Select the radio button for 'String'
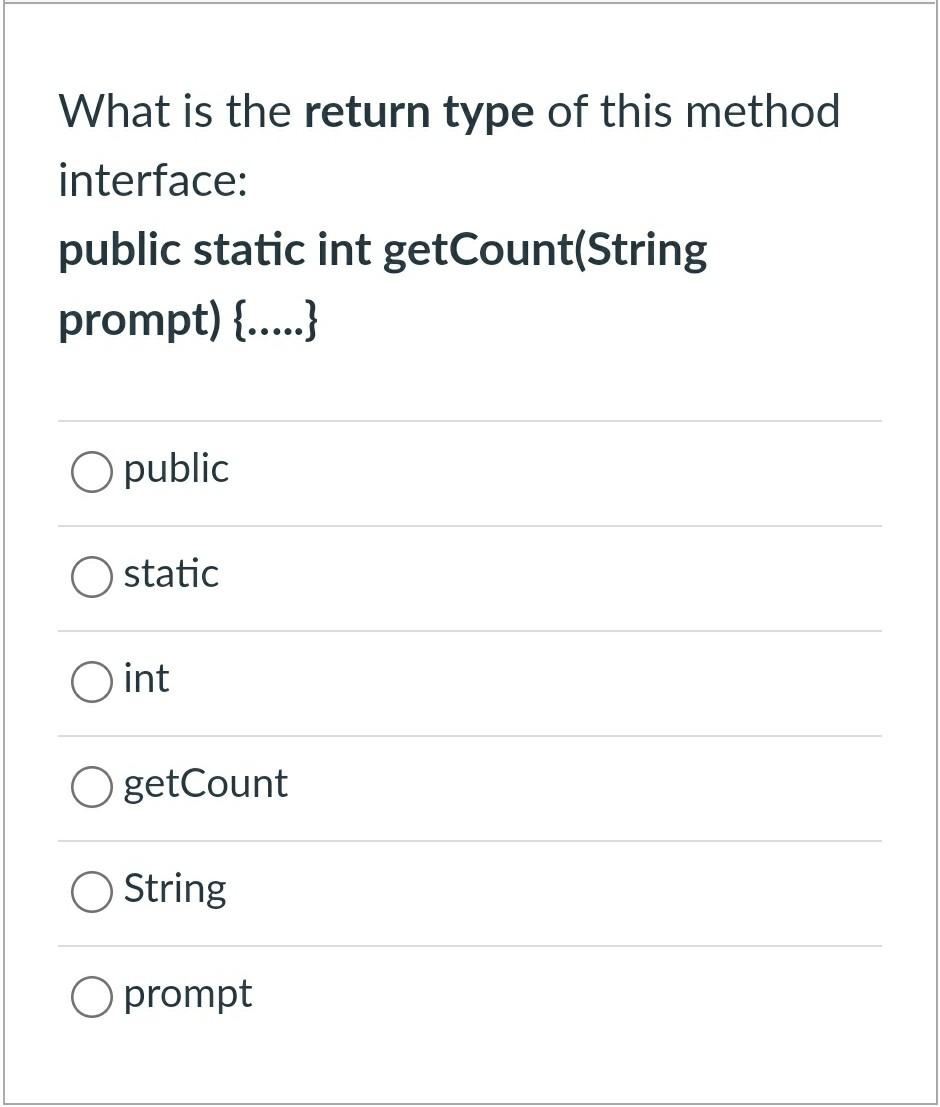This screenshot has width=940, height=1107. 91,891
